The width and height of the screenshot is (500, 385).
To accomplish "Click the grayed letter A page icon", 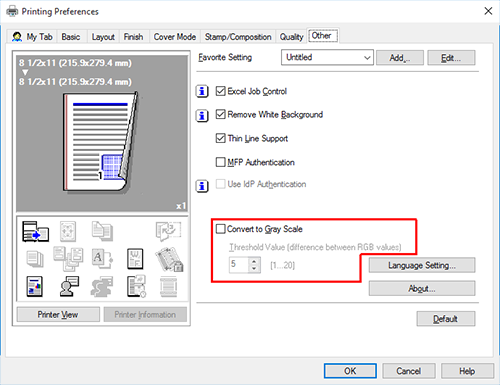I will click(102, 259).
